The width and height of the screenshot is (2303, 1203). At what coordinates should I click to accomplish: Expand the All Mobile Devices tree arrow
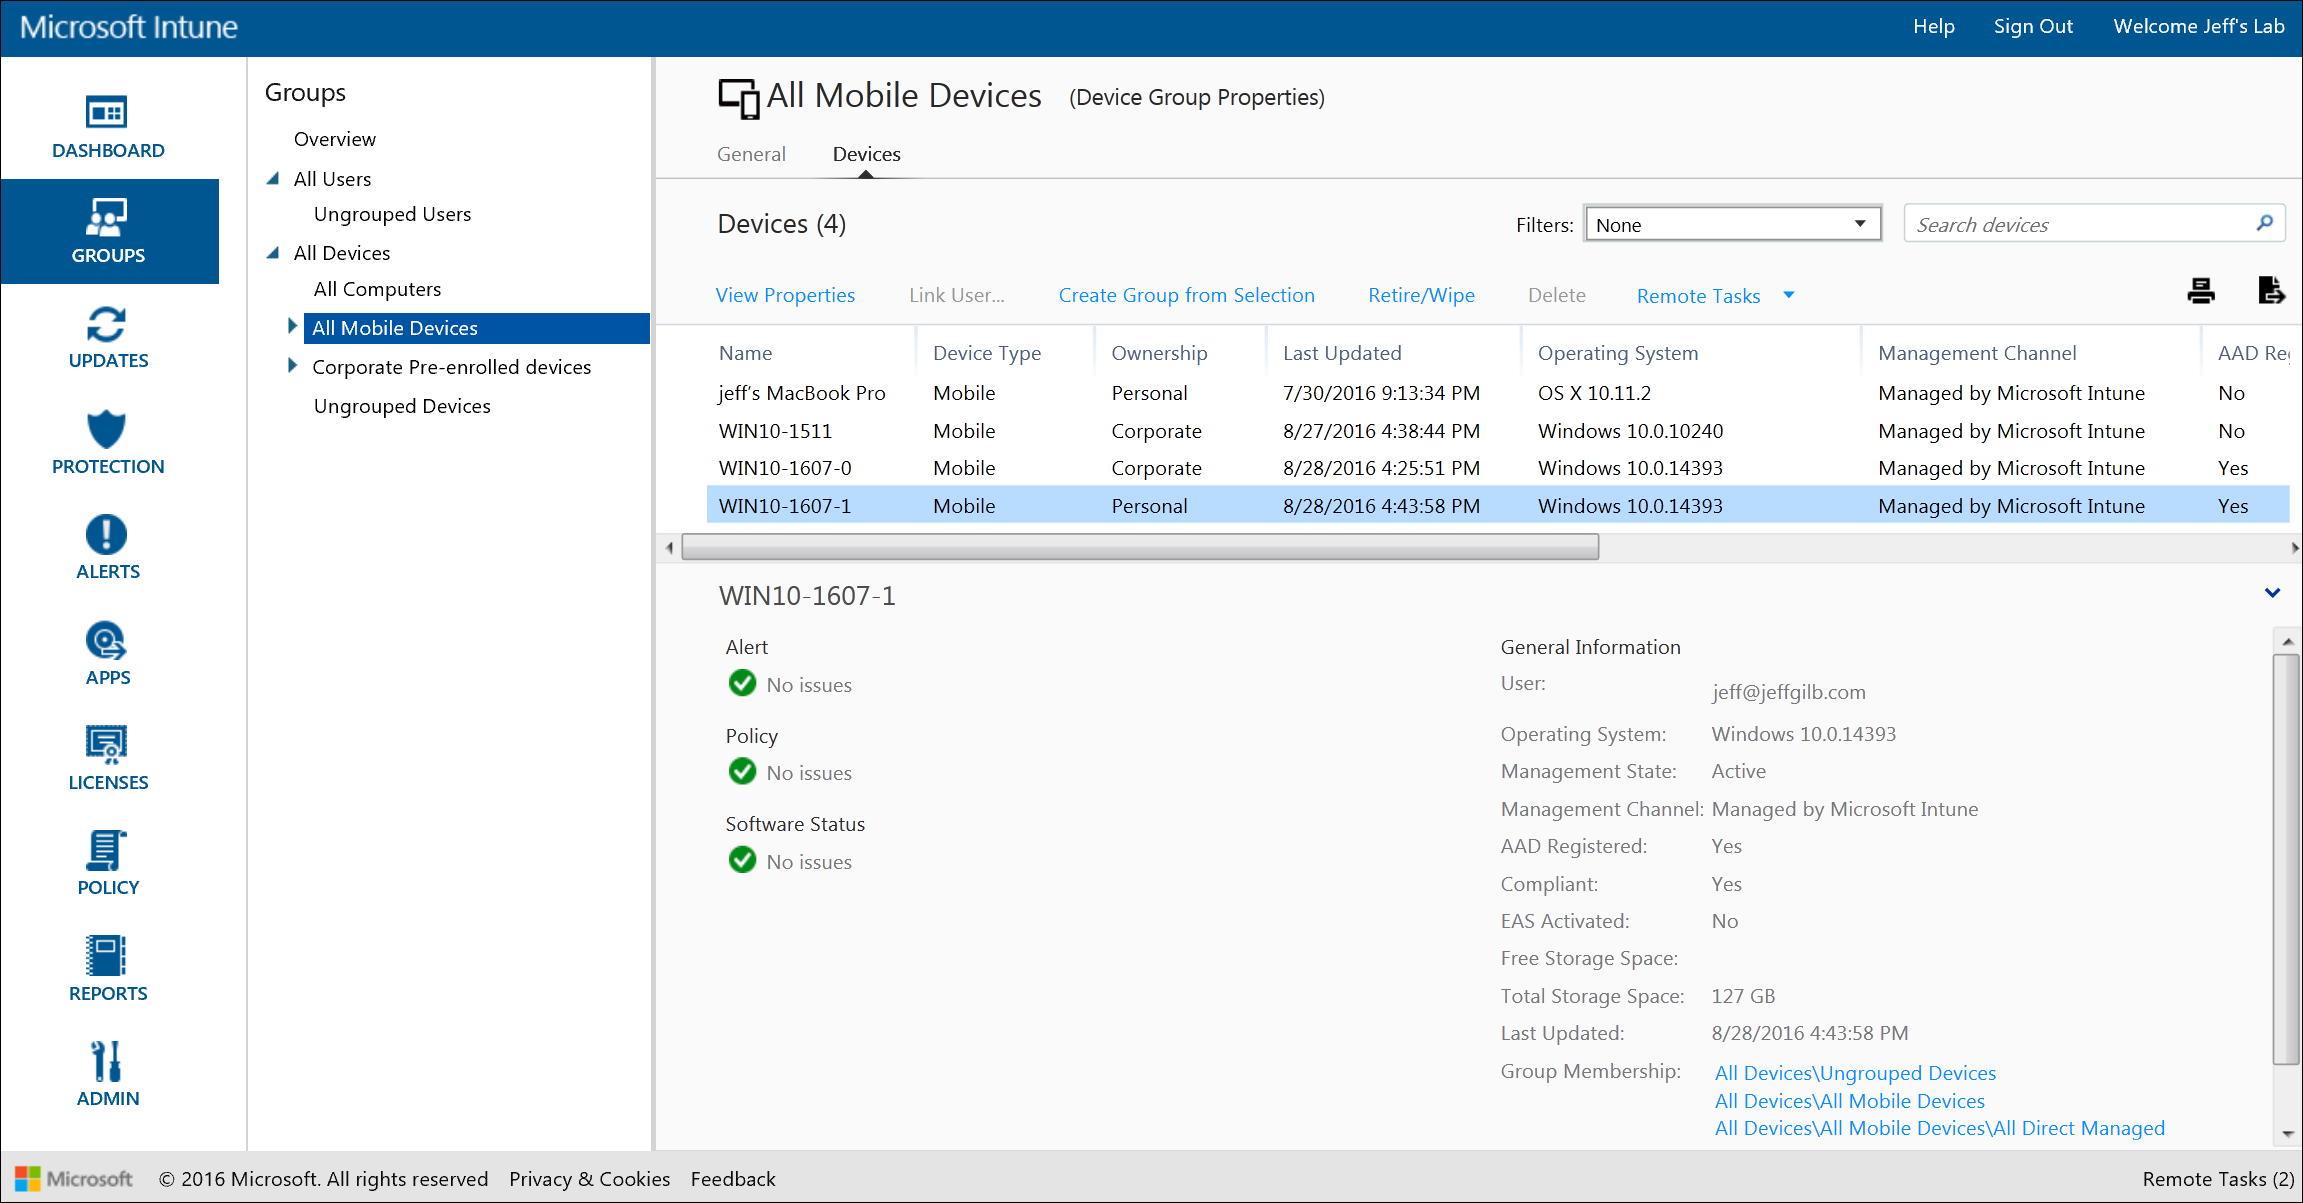click(x=292, y=326)
